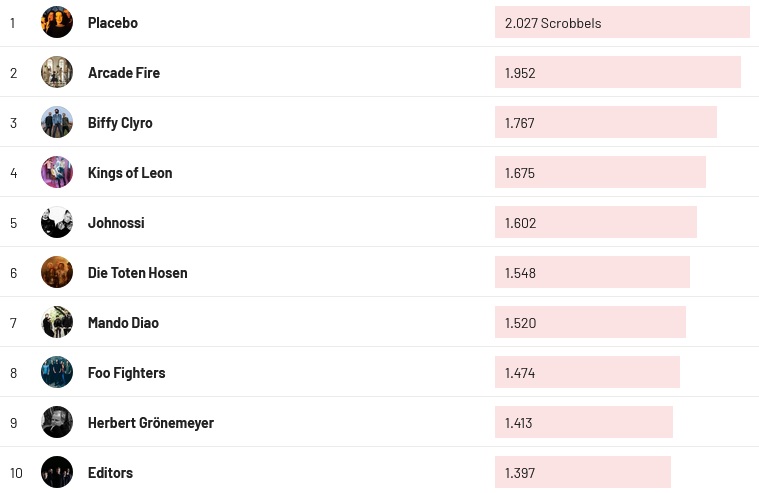Screen dimensions: 759x493
Task: Click the Editors artist name
Action: pos(110,472)
